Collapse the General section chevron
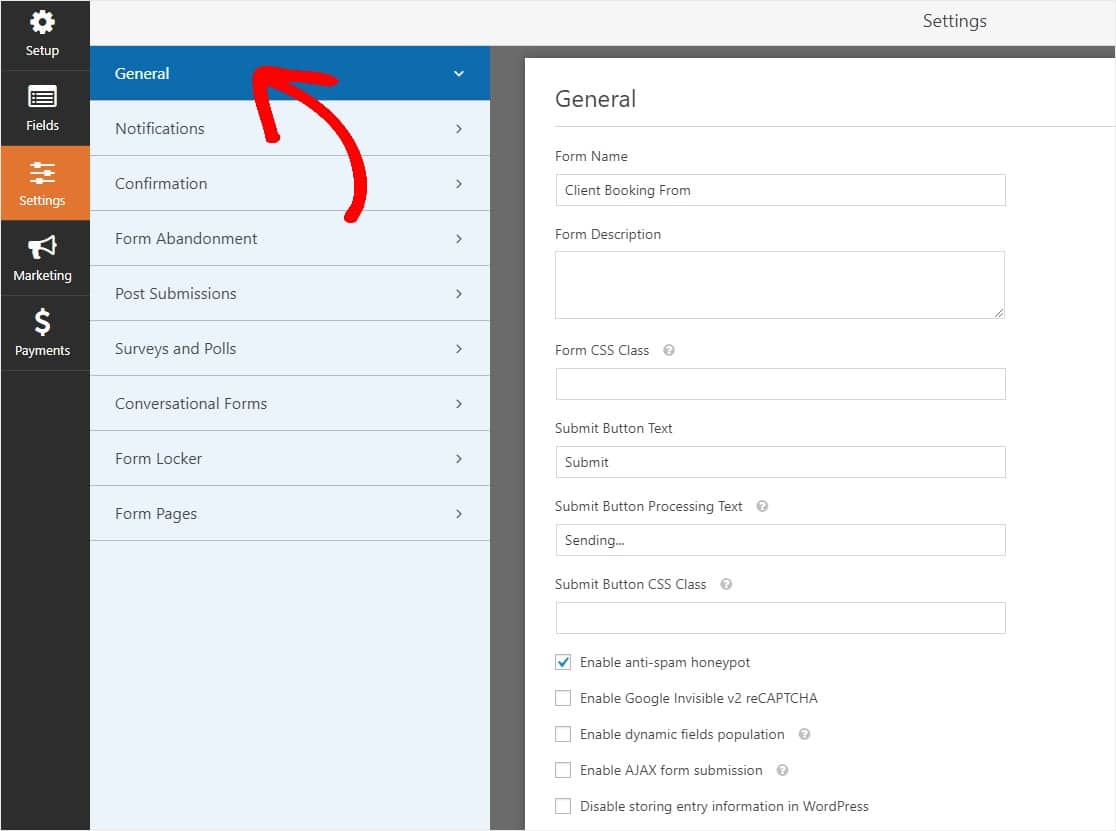 [x=458, y=73]
